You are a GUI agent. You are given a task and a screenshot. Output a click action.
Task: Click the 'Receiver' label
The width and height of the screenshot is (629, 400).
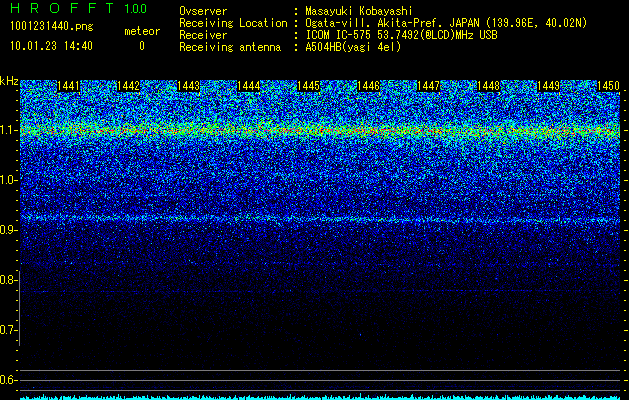pos(203,35)
